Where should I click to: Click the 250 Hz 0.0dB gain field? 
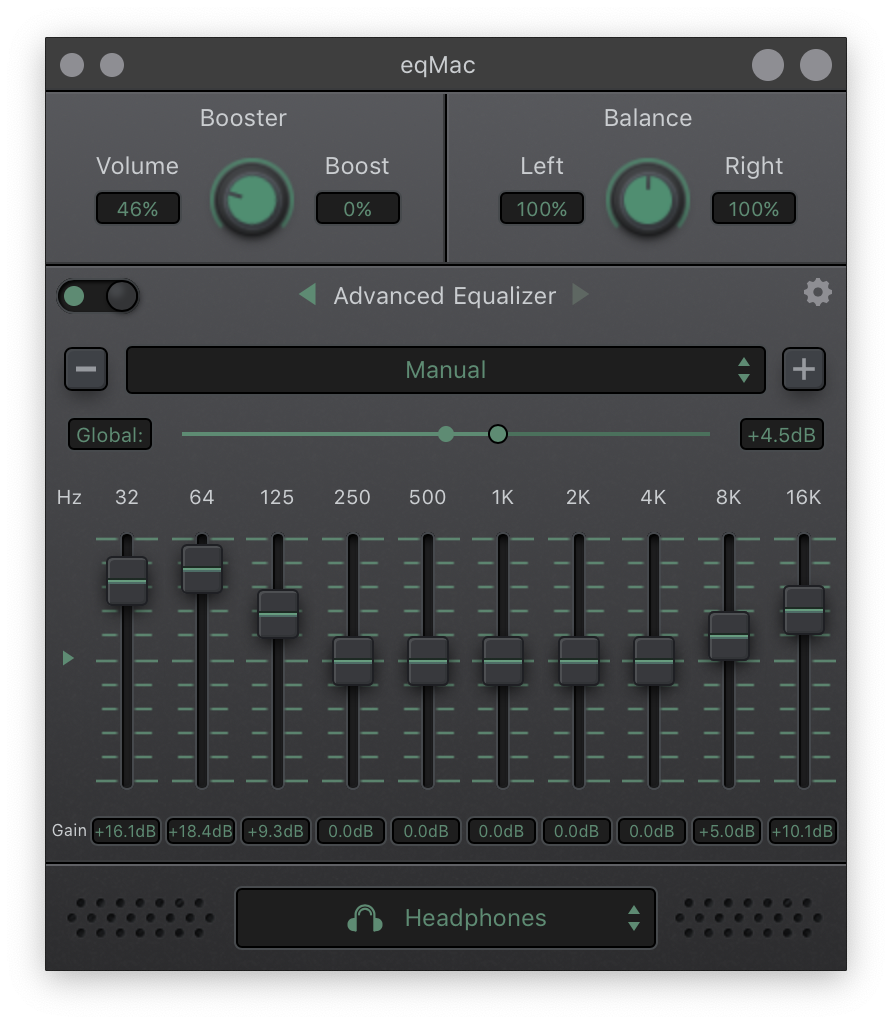coord(351,831)
